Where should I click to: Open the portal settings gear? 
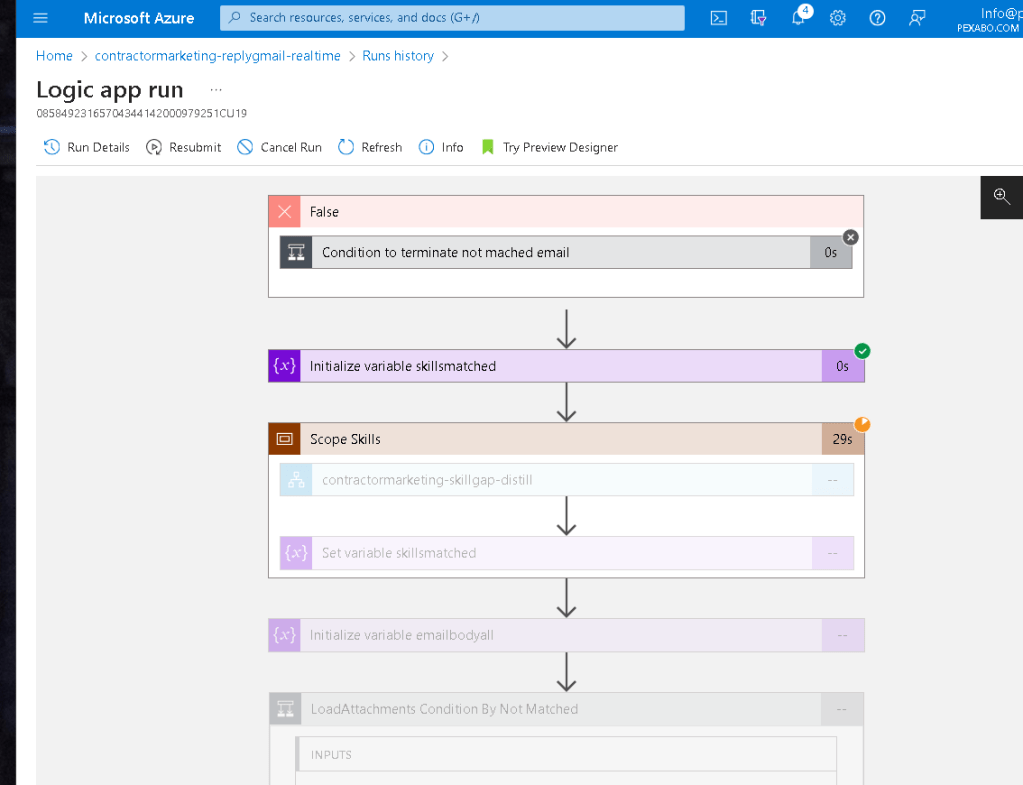pyautogui.click(x=838, y=18)
